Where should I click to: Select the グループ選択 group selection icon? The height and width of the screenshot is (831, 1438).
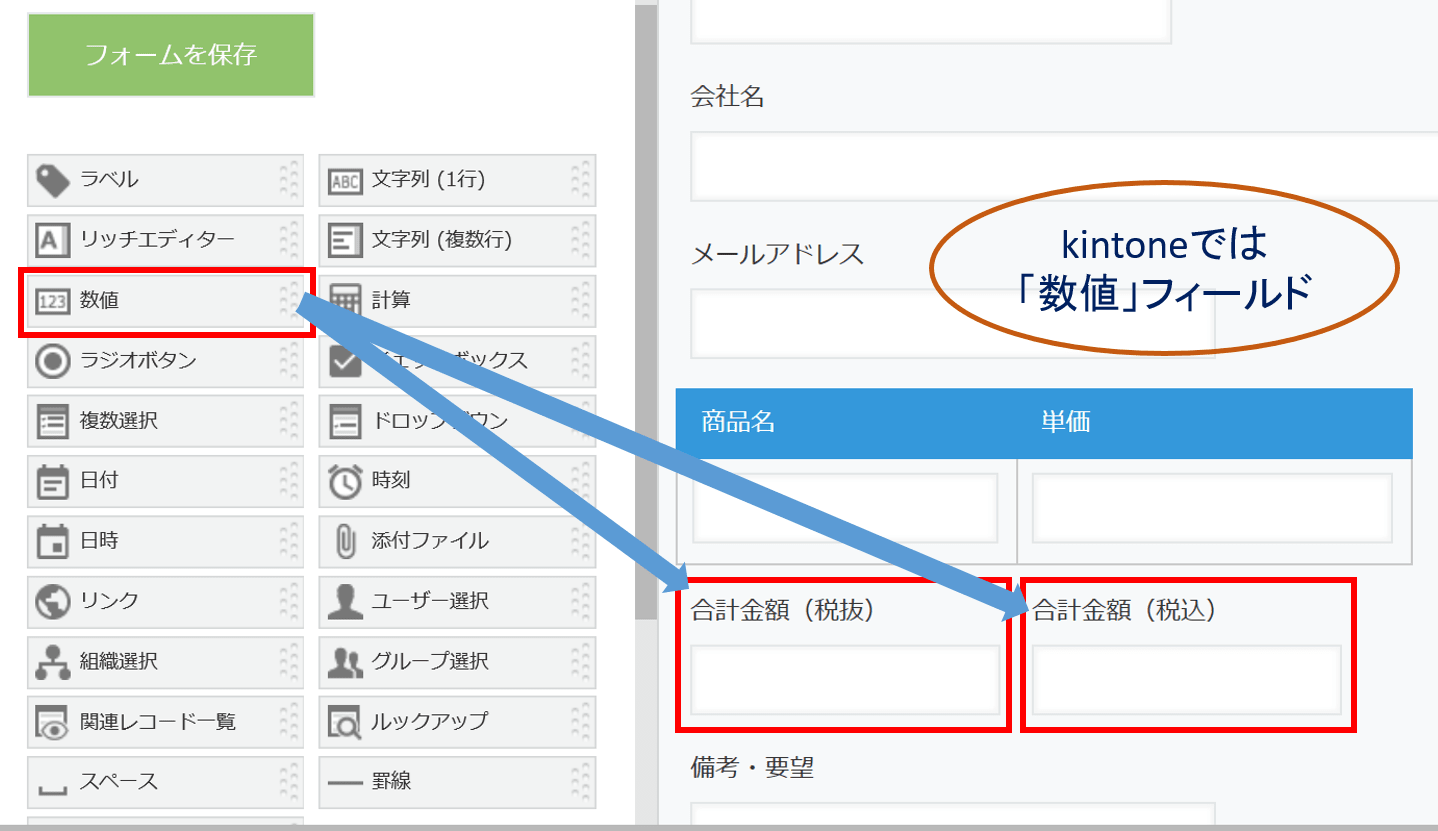(x=457, y=662)
